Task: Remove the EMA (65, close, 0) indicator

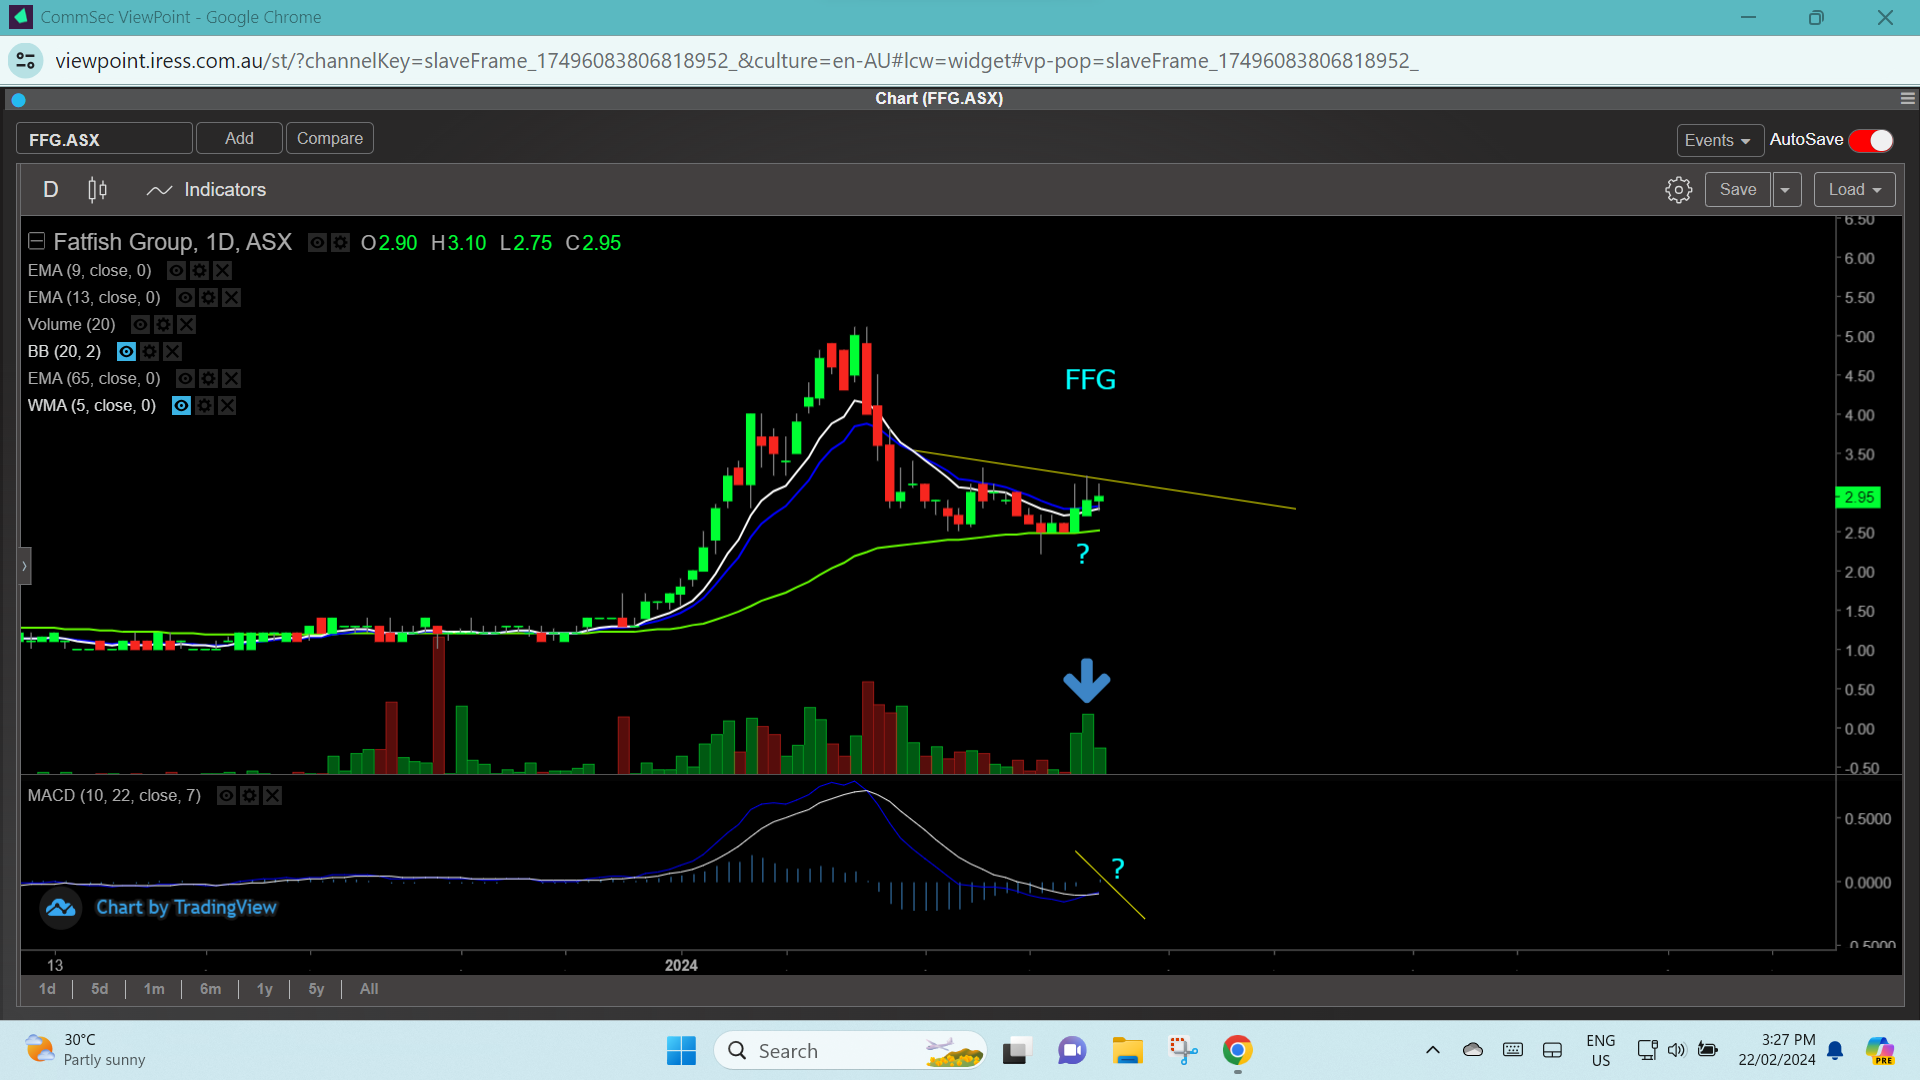Action: [231, 379]
